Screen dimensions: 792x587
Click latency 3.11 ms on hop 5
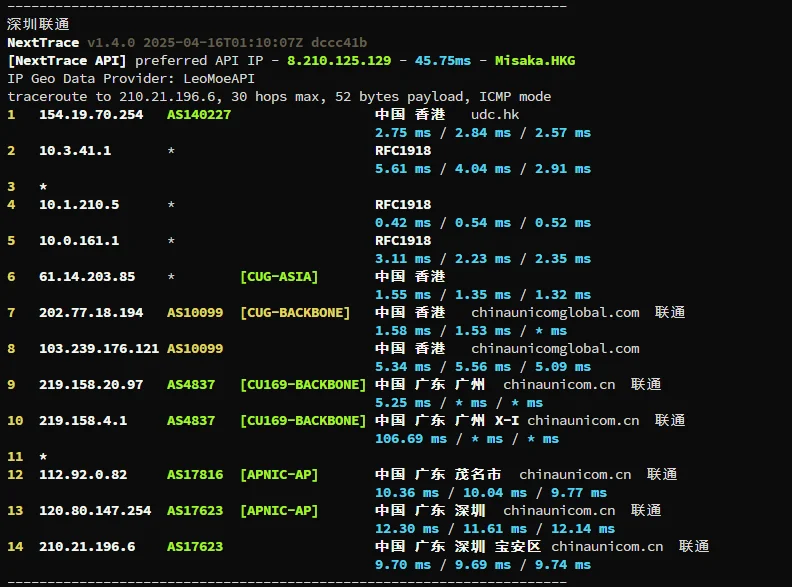pos(403,259)
